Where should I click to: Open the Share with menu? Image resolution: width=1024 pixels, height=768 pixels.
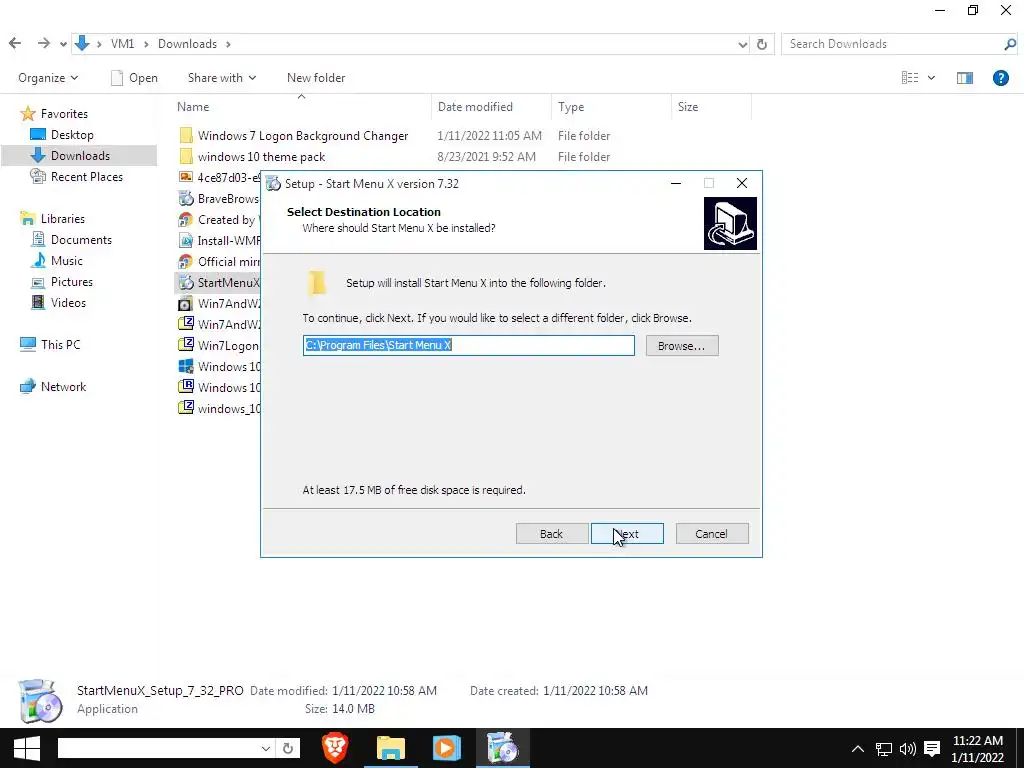221,78
